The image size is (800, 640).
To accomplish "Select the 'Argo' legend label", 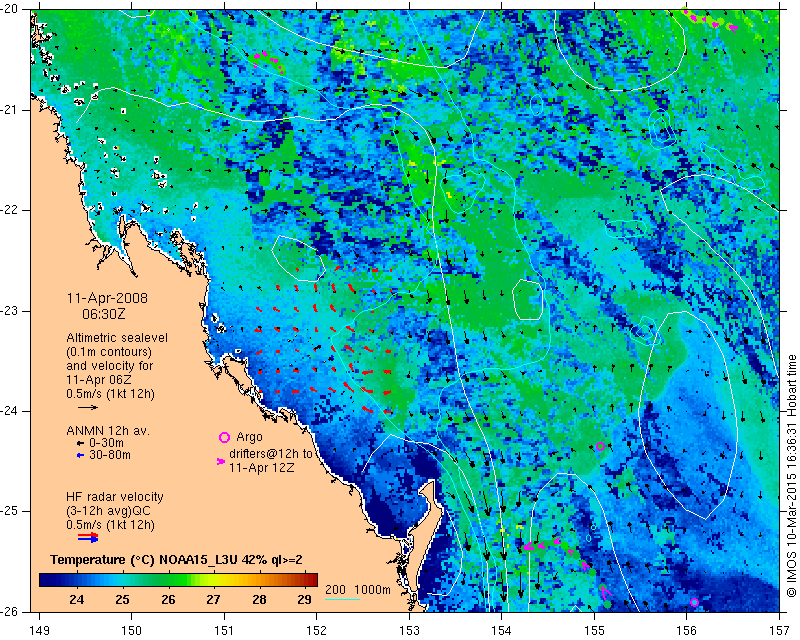I will pos(249,437).
